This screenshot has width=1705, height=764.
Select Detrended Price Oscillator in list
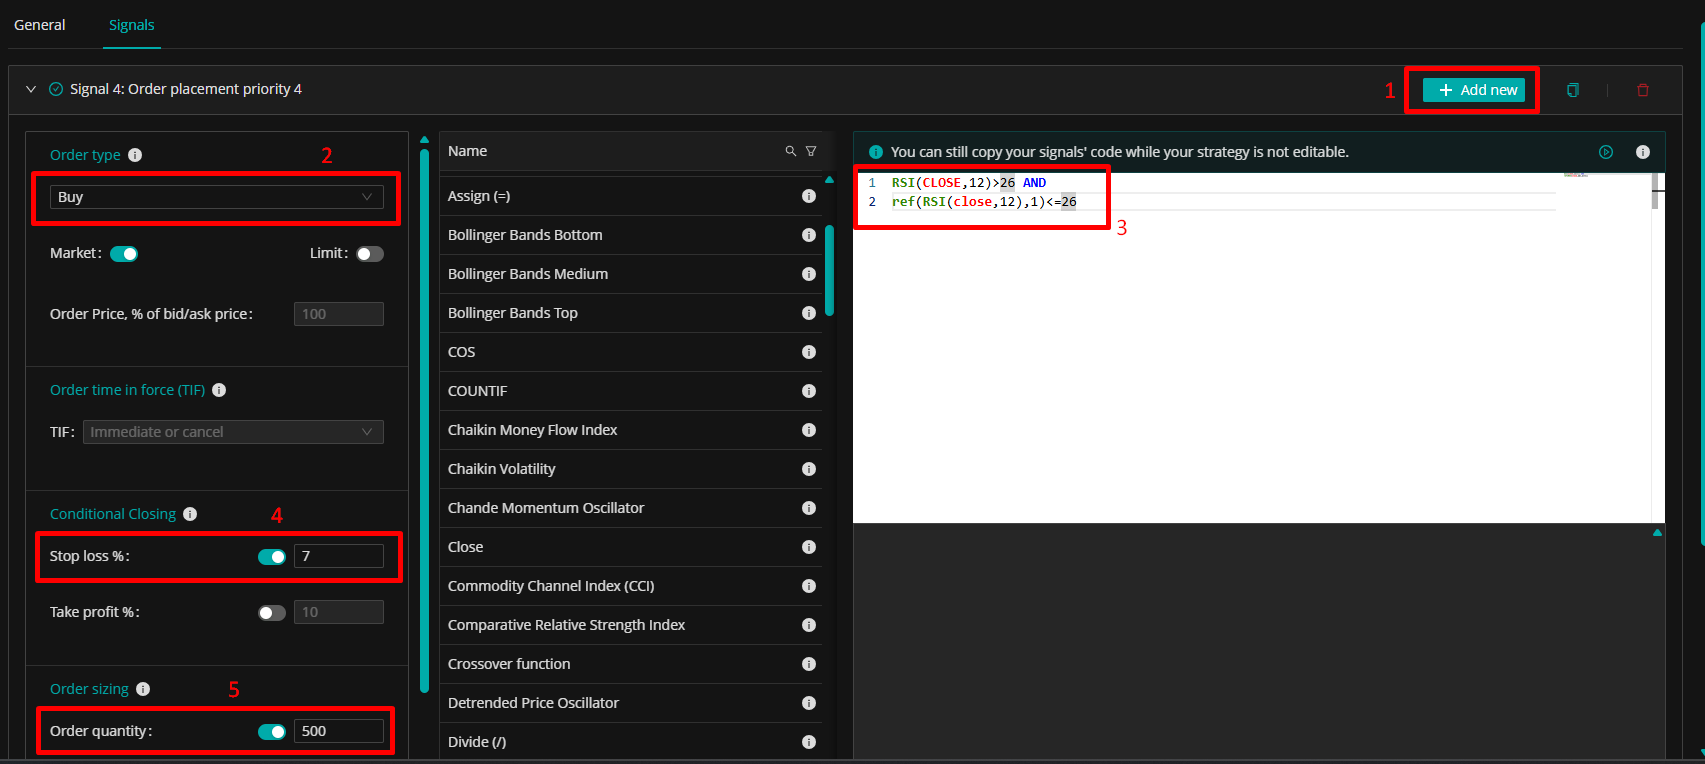(533, 703)
